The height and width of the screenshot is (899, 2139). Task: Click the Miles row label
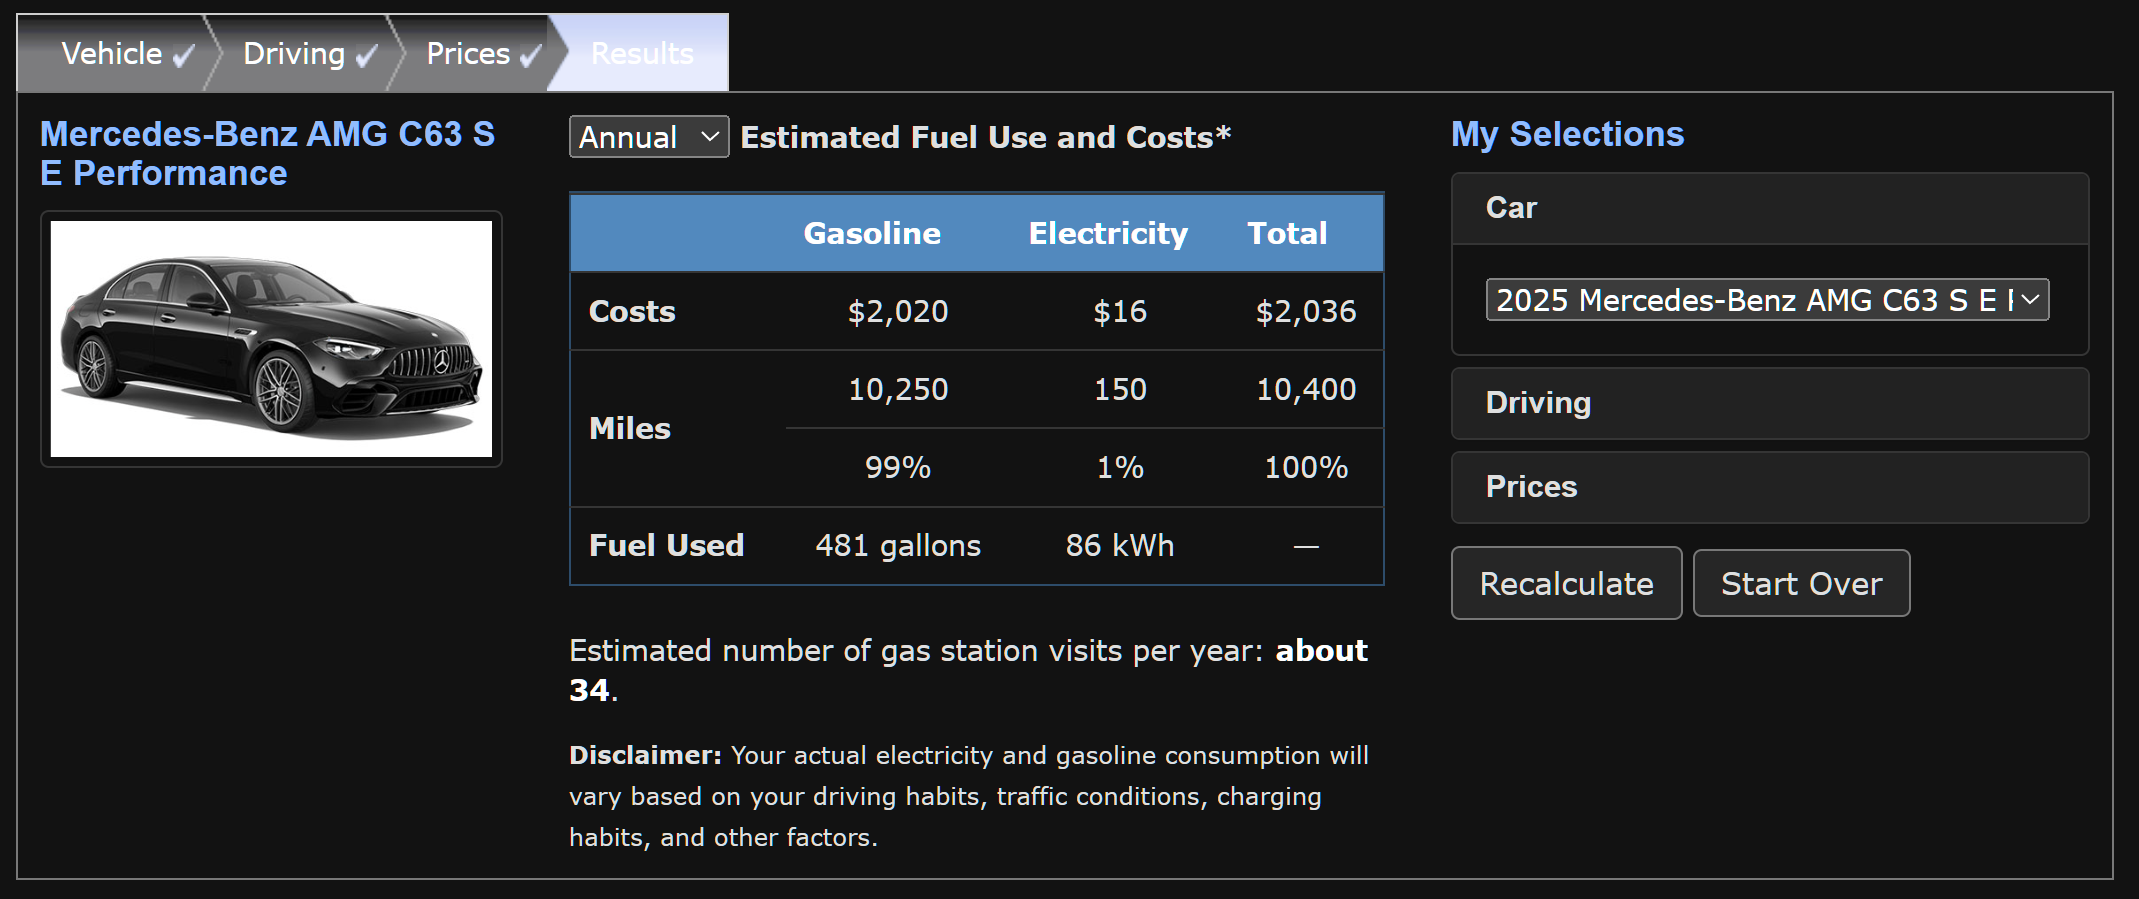(630, 428)
